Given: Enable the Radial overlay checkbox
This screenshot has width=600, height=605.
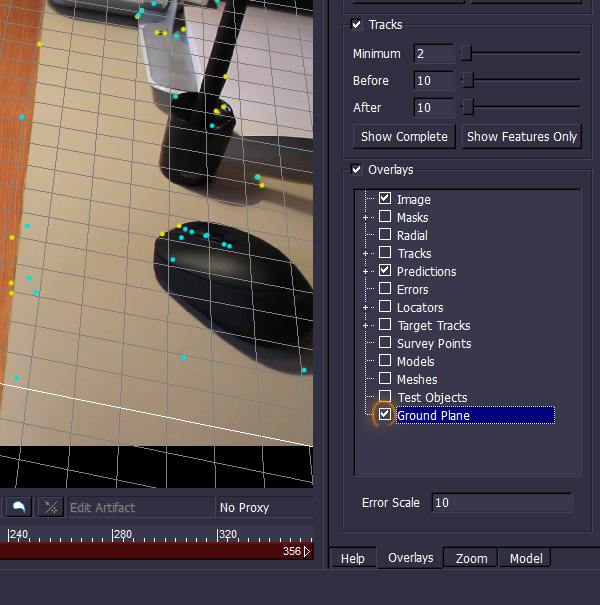Looking at the screenshot, I should point(385,235).
